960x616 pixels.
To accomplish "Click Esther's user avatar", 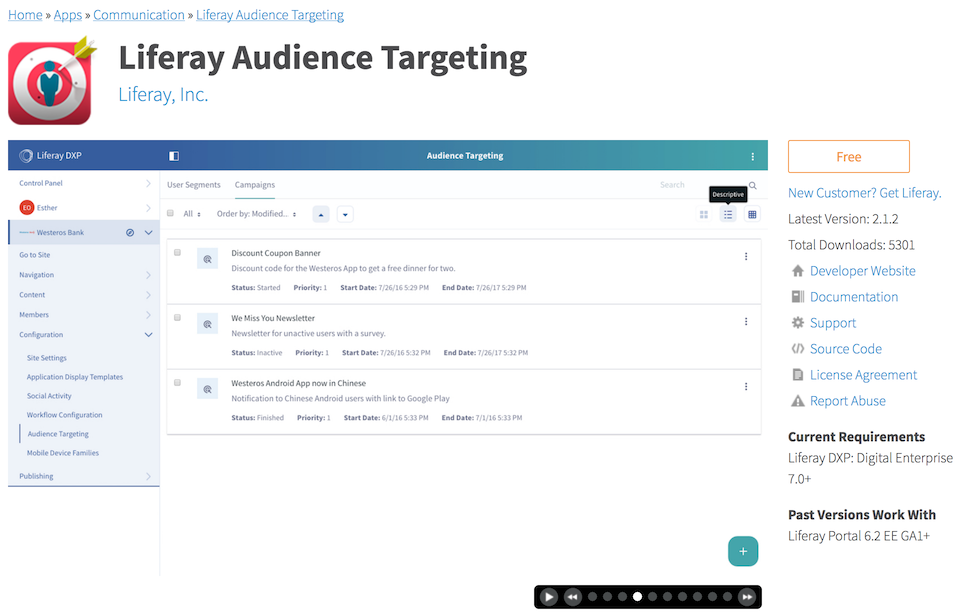I will pos(26,208).
